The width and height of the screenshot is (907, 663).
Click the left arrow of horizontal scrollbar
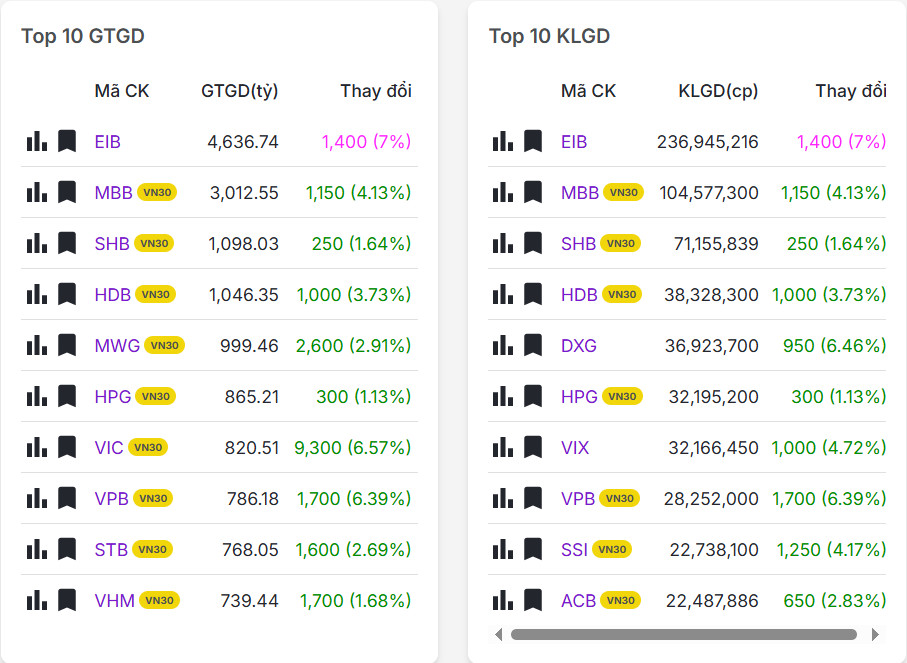click(499, 634)
